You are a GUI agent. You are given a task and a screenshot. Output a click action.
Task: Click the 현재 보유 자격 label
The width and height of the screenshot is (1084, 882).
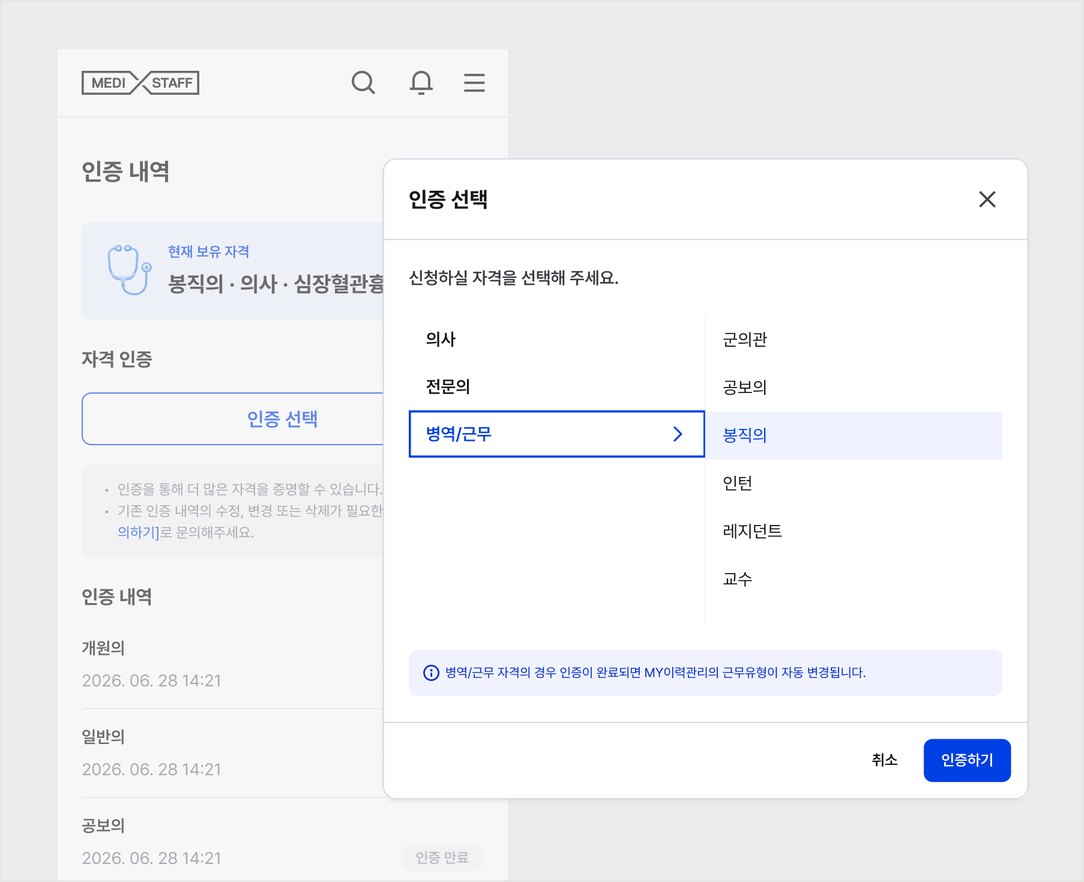[208, 252]
